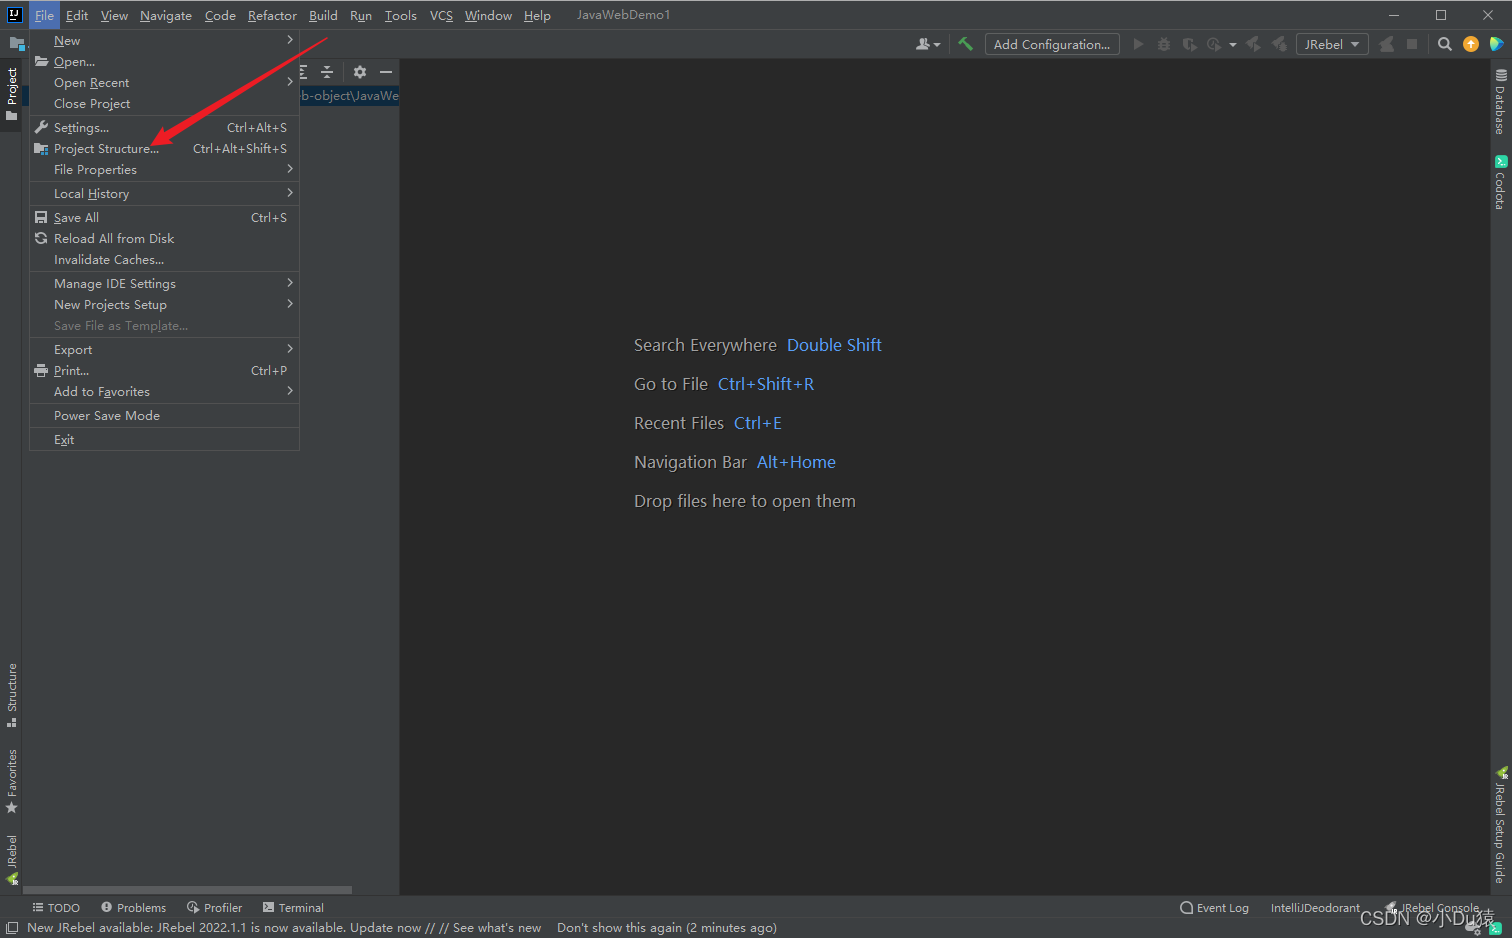The image size is (1512, 938).
Task: Open the Project tool window tab
Action: point(11,94)
